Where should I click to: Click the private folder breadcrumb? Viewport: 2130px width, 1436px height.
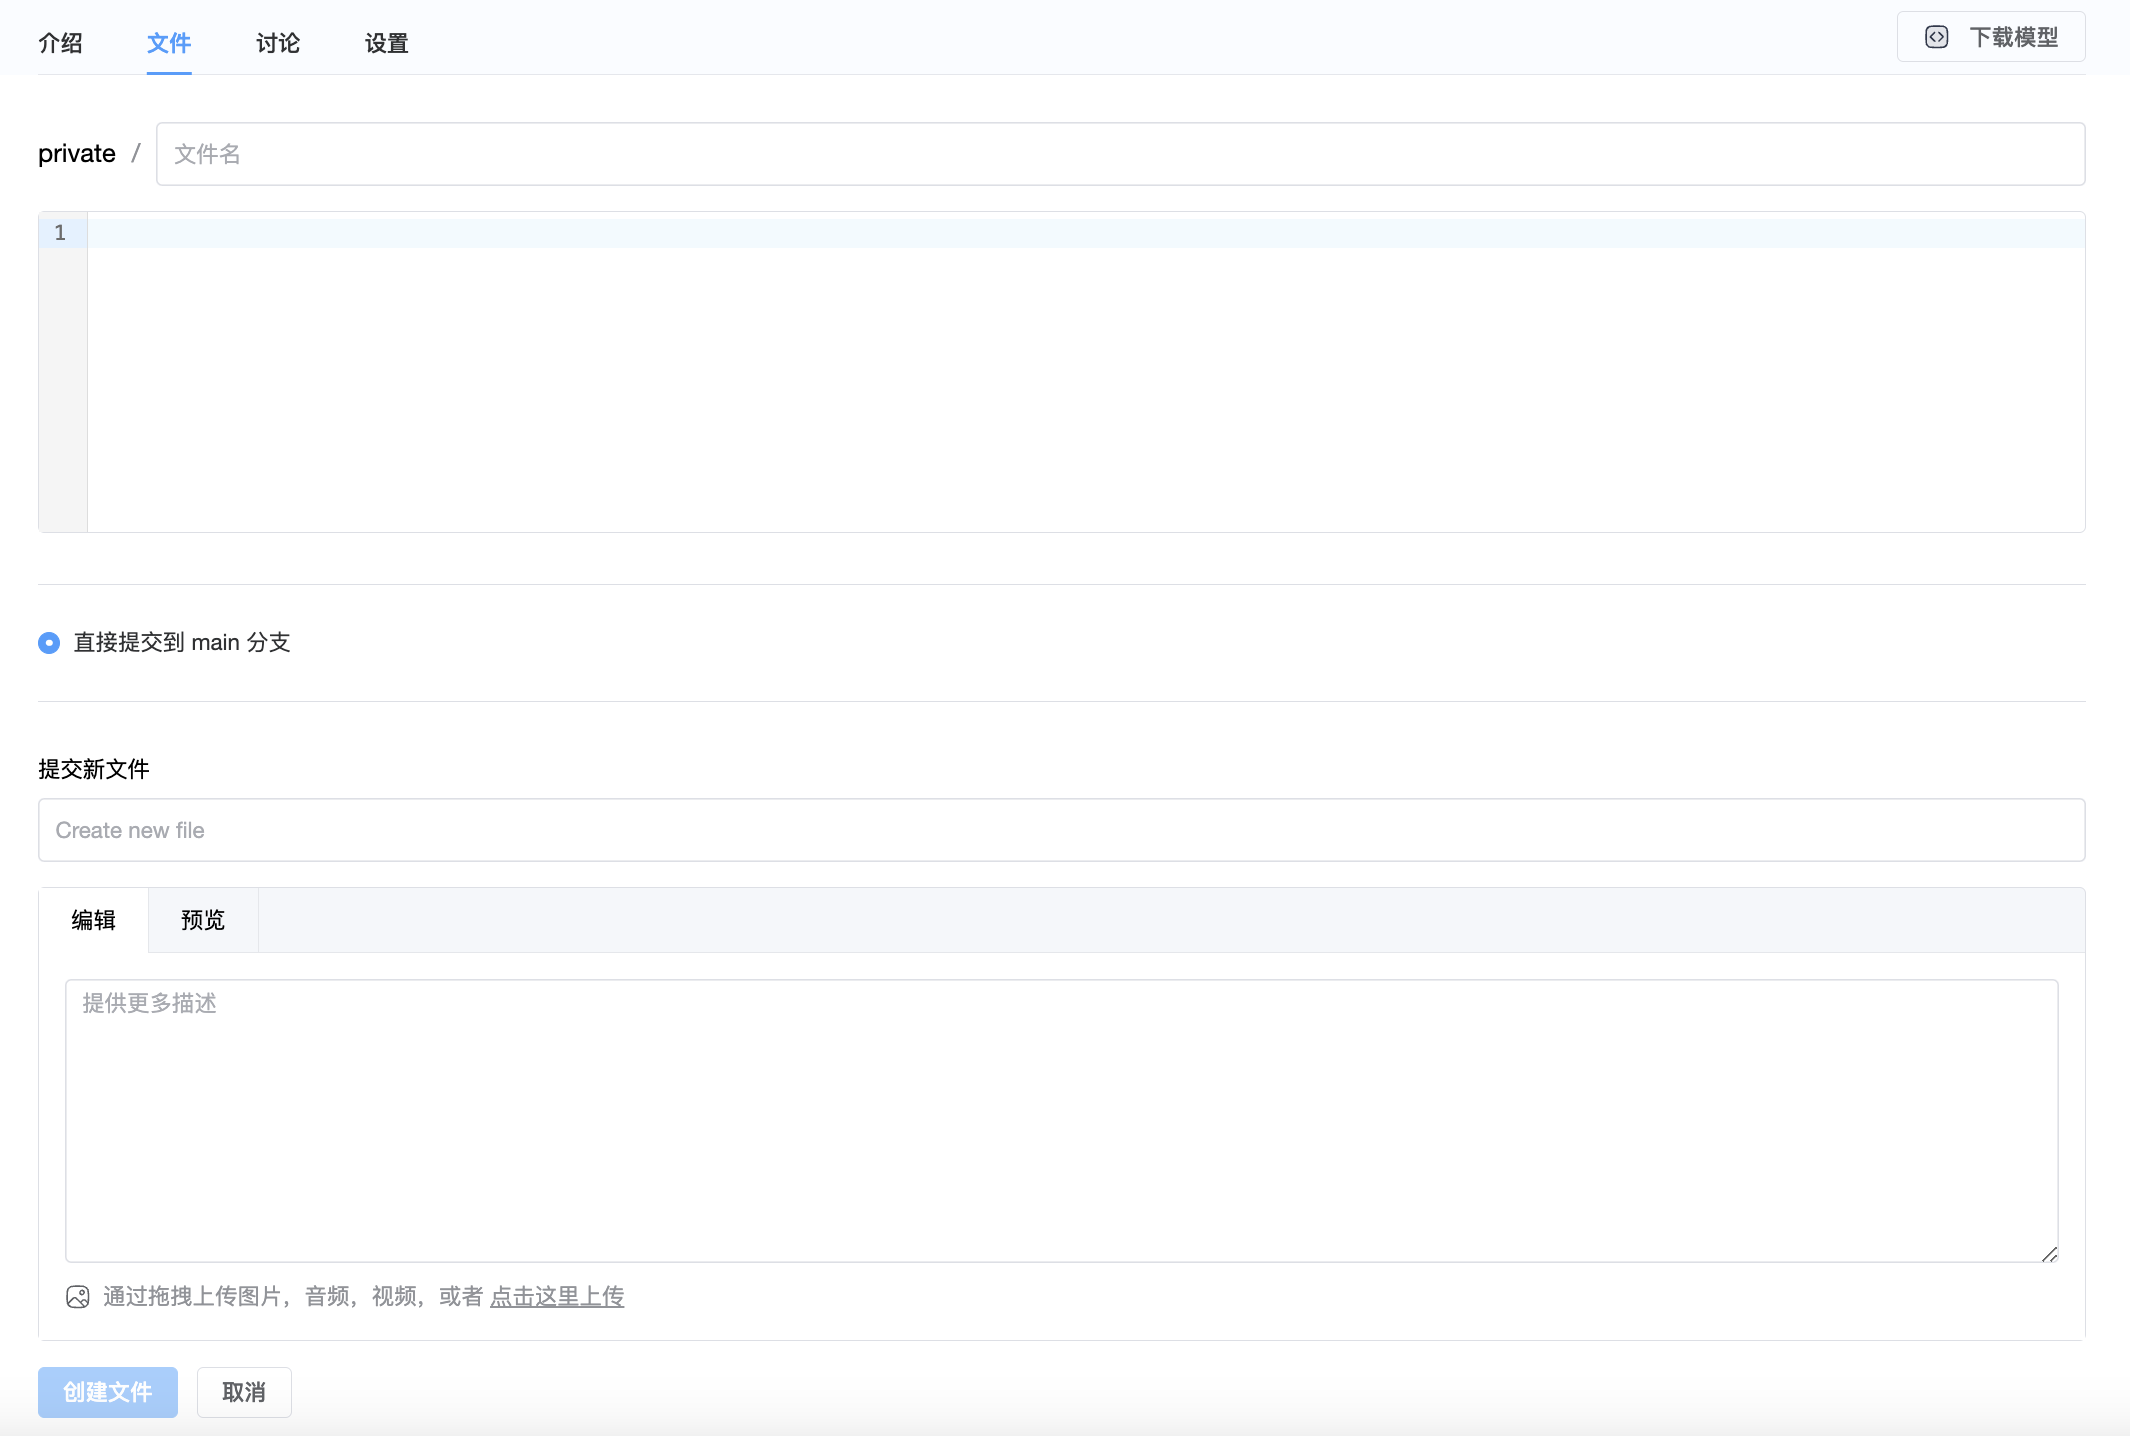pos(77,154)
